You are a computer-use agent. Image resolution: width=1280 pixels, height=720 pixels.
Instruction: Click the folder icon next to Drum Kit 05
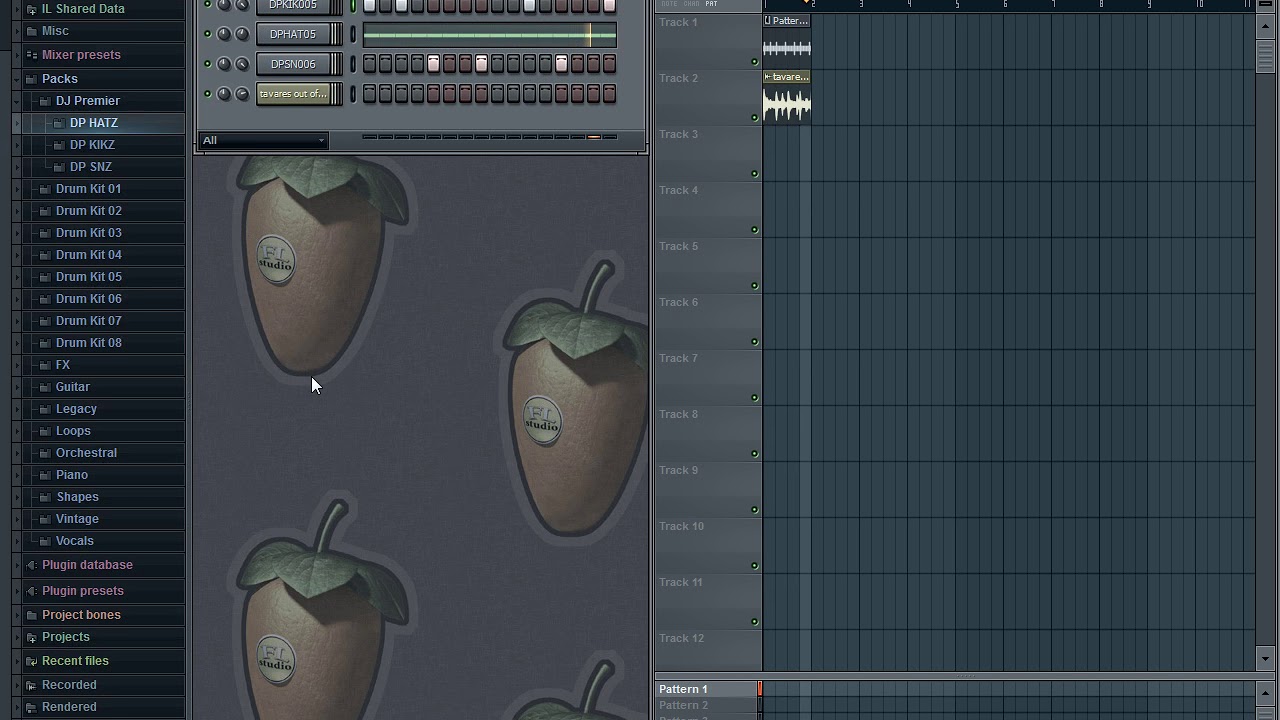(x=45, y=277)
